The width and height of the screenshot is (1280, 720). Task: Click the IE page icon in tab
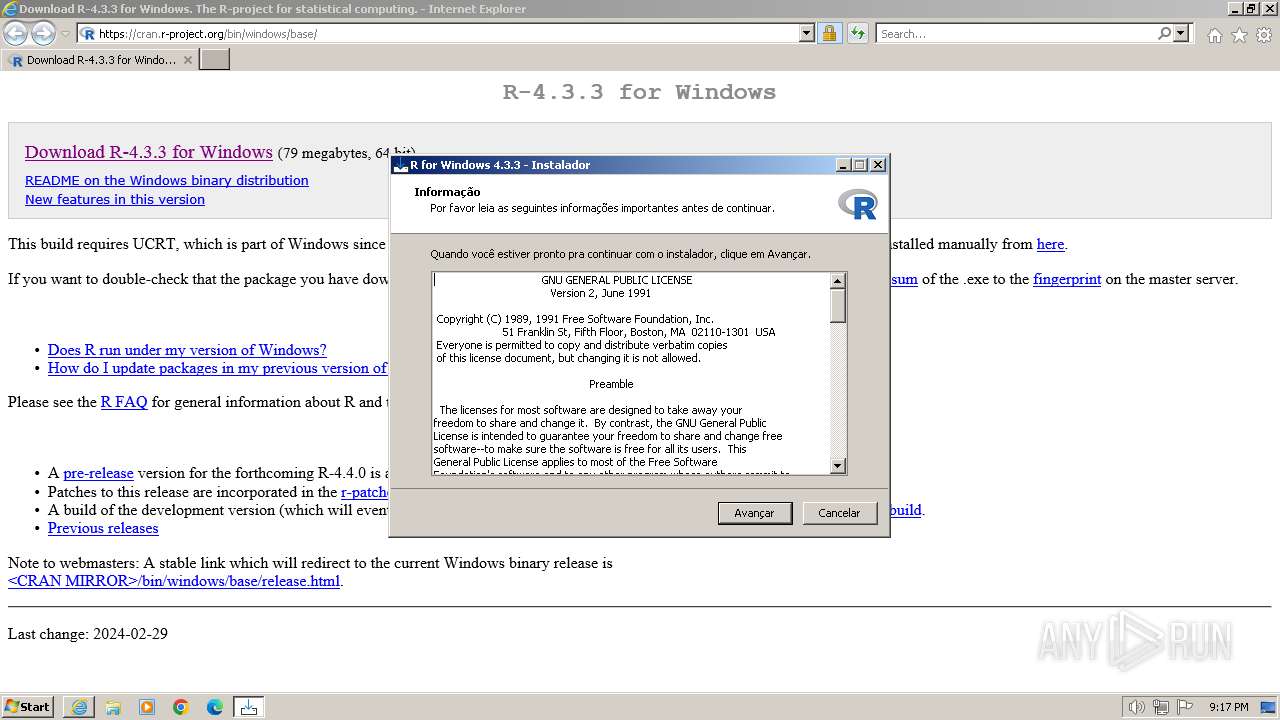[x=15, y=60]
